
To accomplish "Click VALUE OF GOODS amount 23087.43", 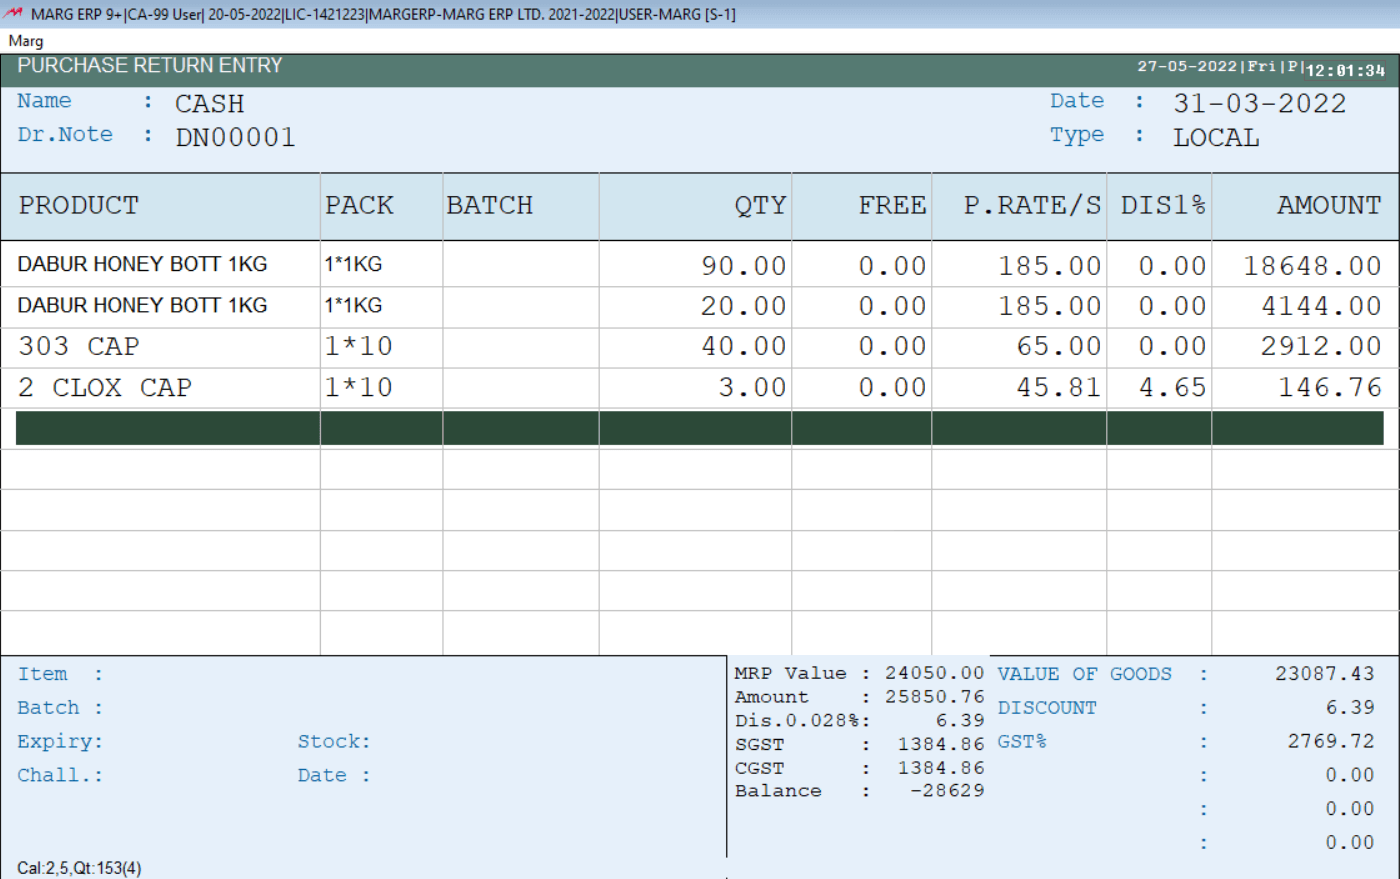I will click(1324, 674).
